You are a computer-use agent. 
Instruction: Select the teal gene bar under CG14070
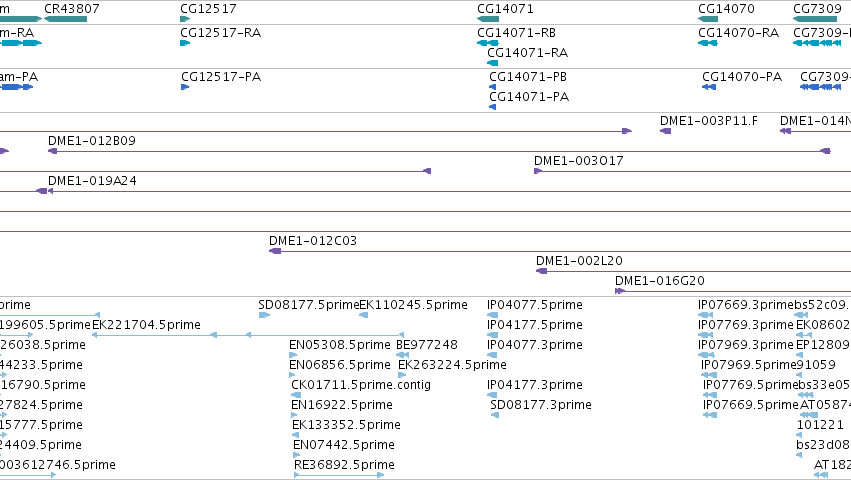708,19
